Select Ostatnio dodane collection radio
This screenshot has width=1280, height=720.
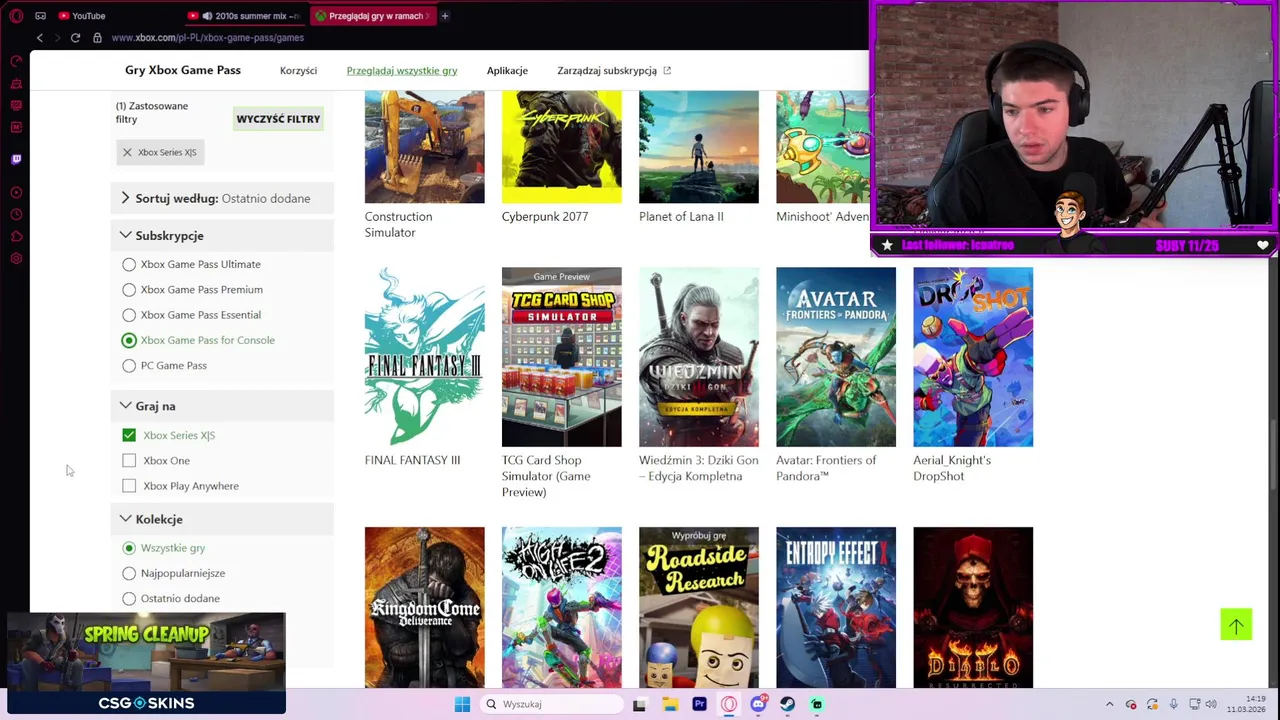coord(129,599)
